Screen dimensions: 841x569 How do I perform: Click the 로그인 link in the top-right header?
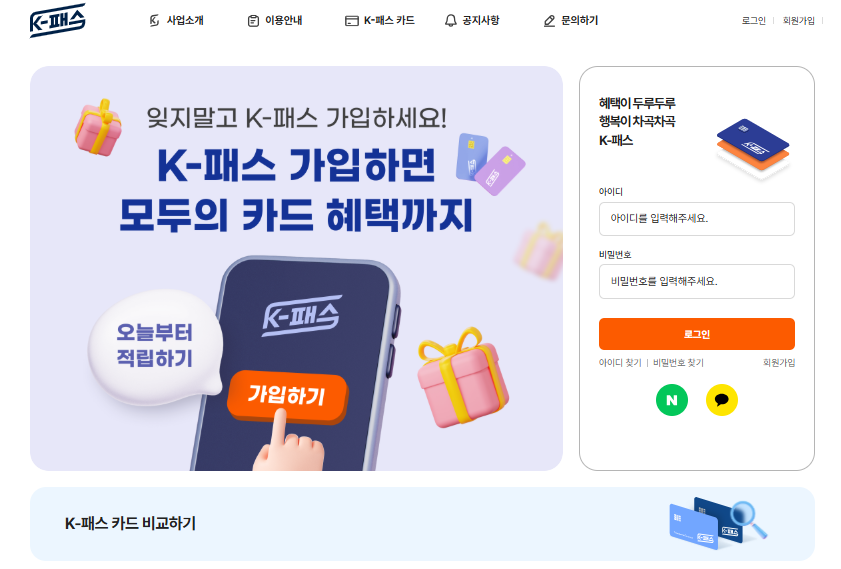pos(754,20)
